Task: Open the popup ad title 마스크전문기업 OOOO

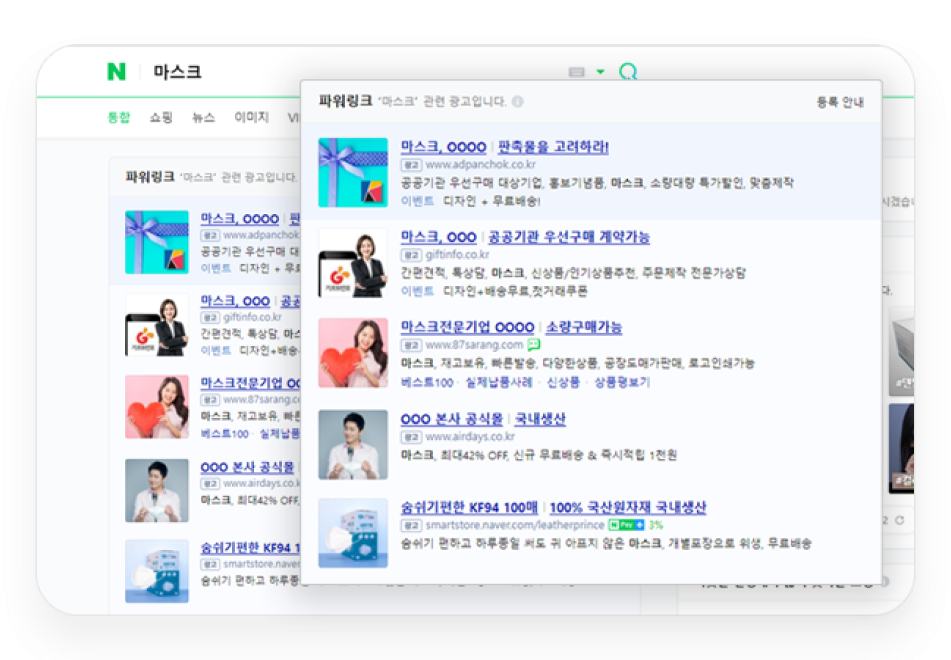Action: (x=468, y=327)
